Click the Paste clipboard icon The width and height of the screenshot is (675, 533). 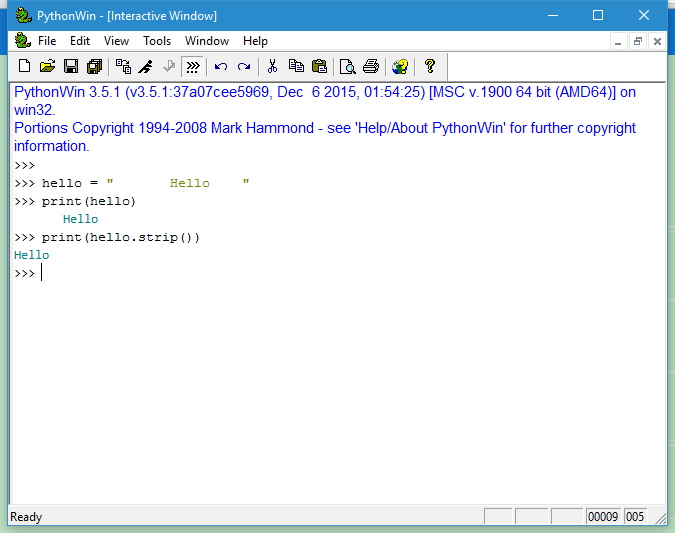(319, 66)
